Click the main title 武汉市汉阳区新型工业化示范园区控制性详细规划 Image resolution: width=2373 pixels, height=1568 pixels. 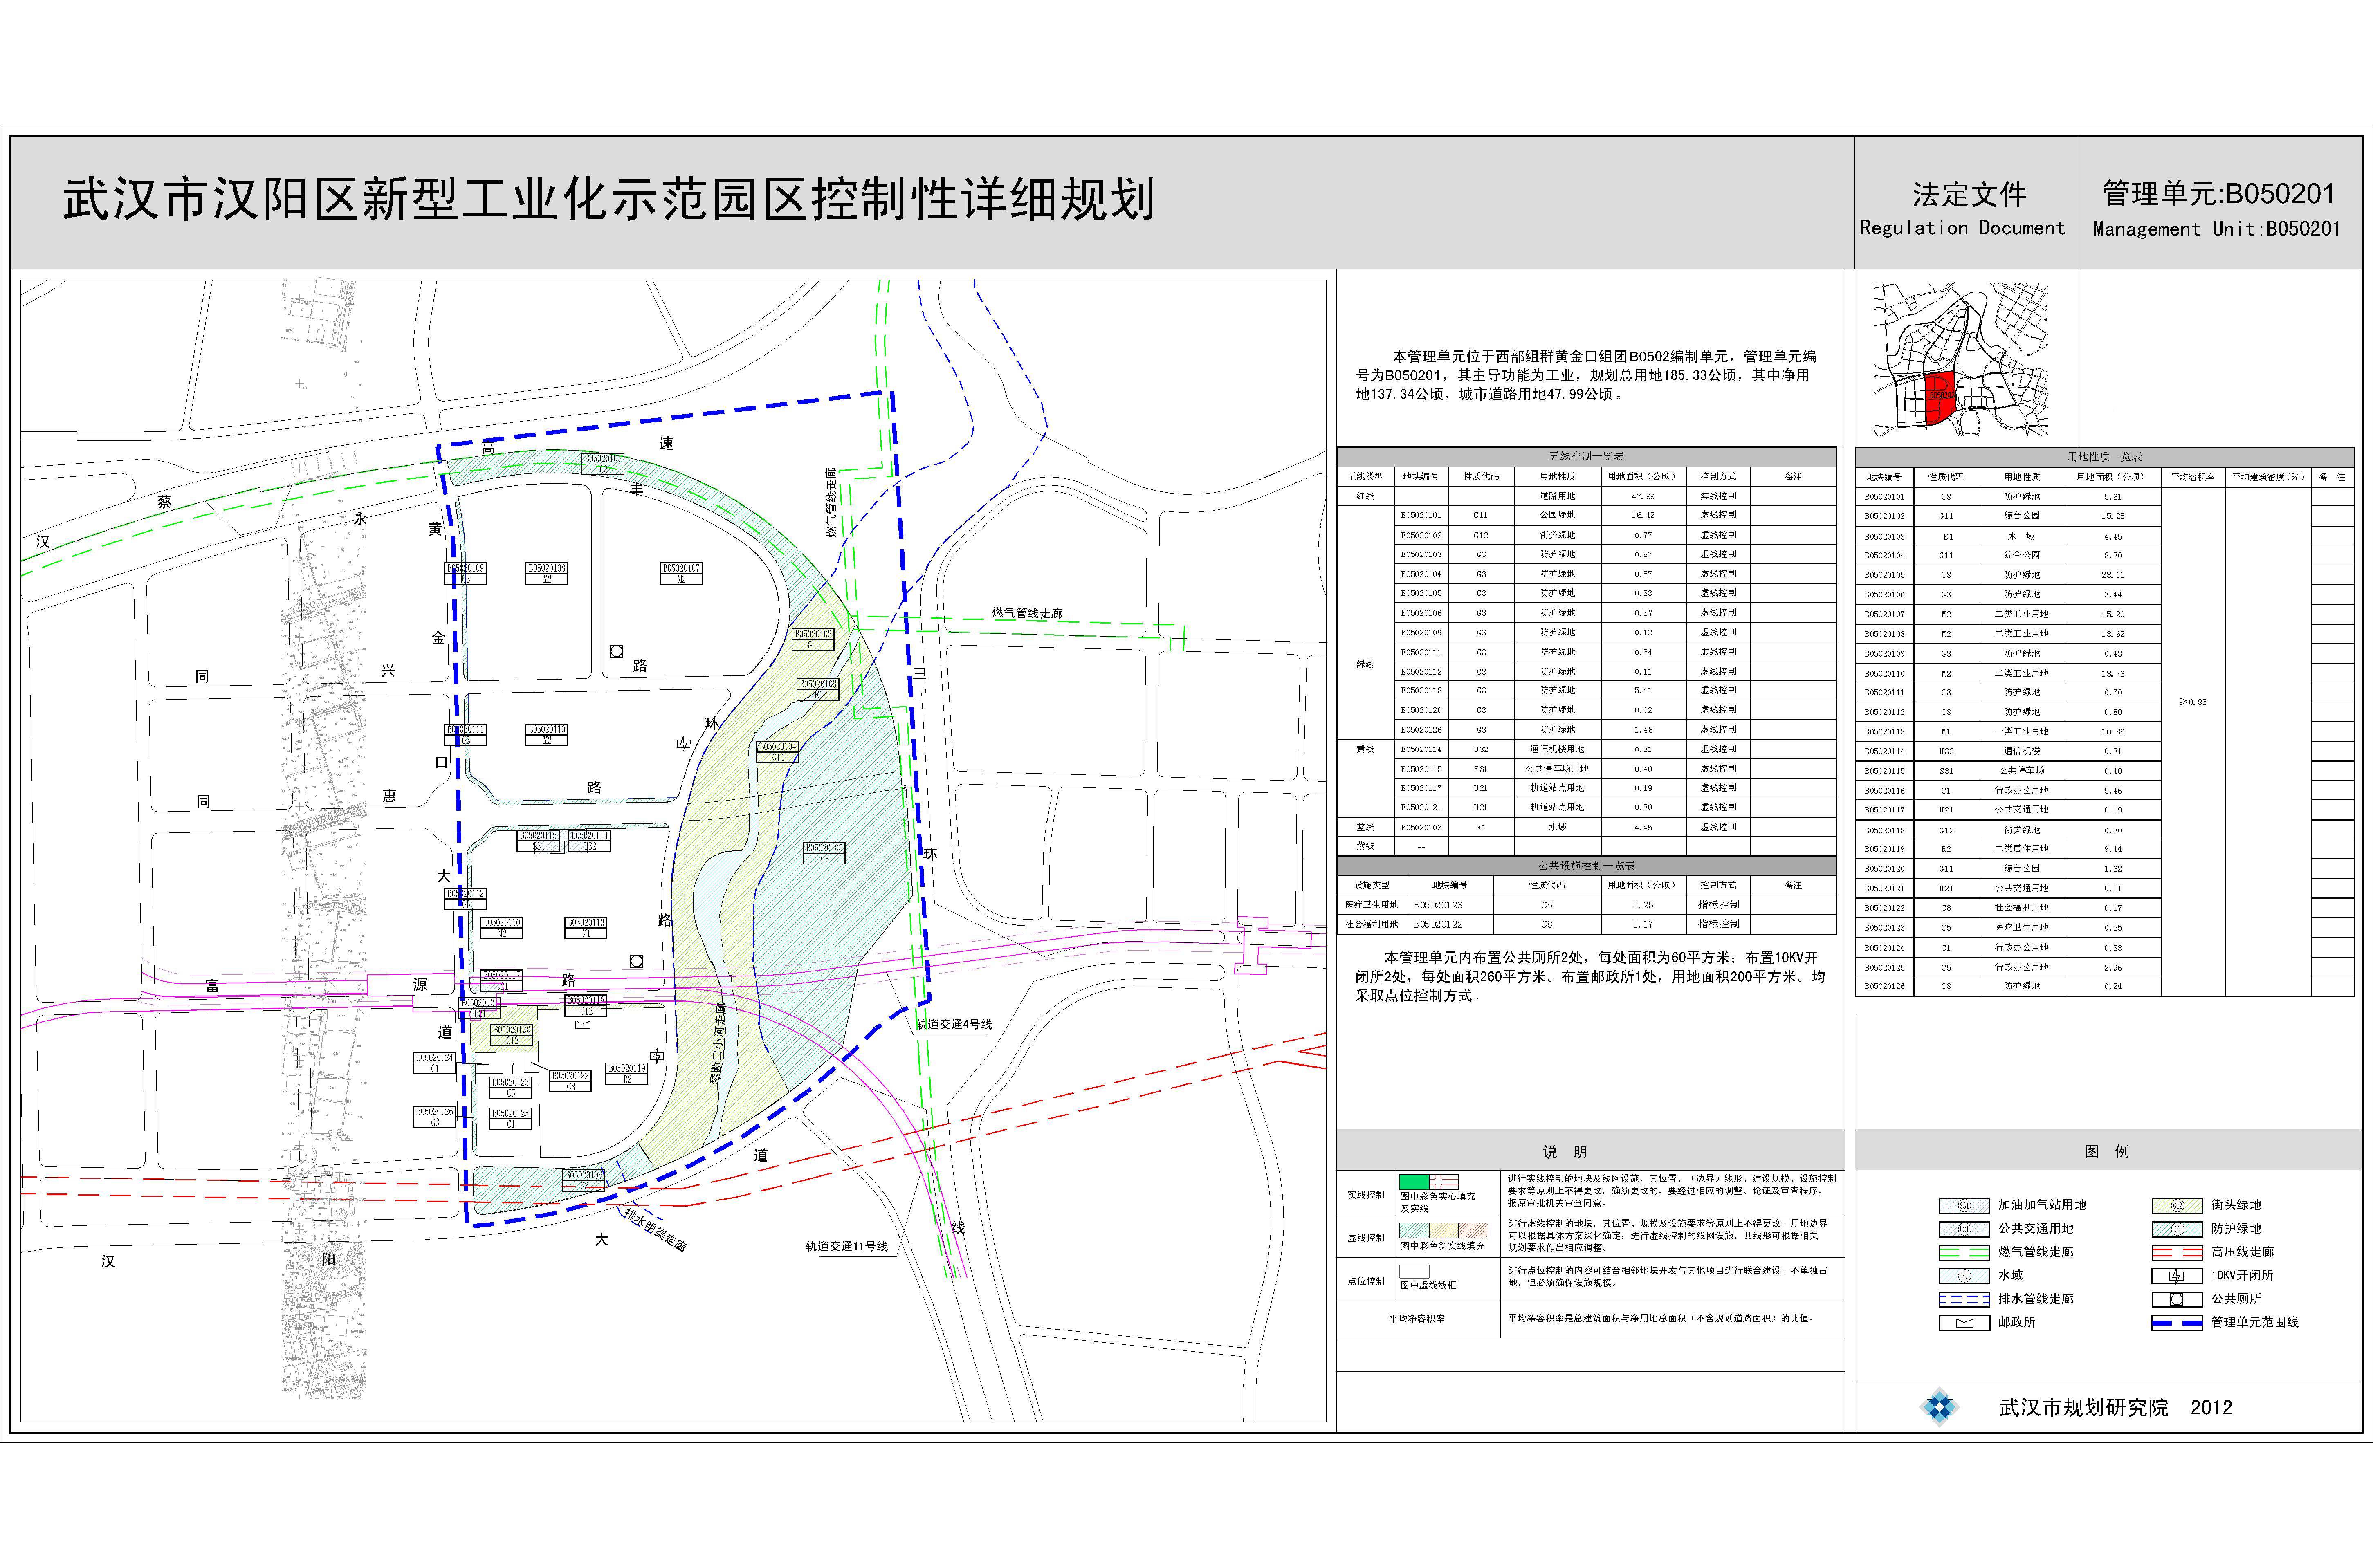[609, 200]
